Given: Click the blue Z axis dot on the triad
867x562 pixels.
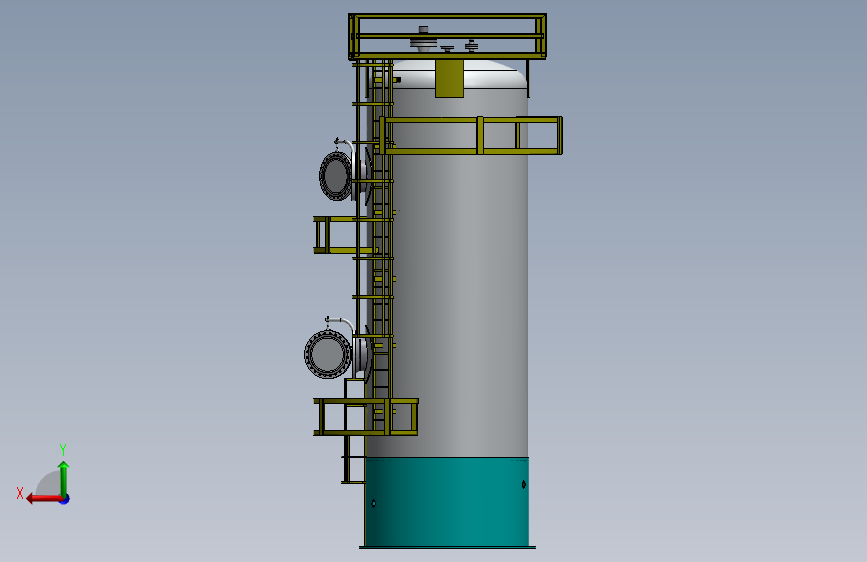Looking at the screenshot, I should [x=65, y=499].
